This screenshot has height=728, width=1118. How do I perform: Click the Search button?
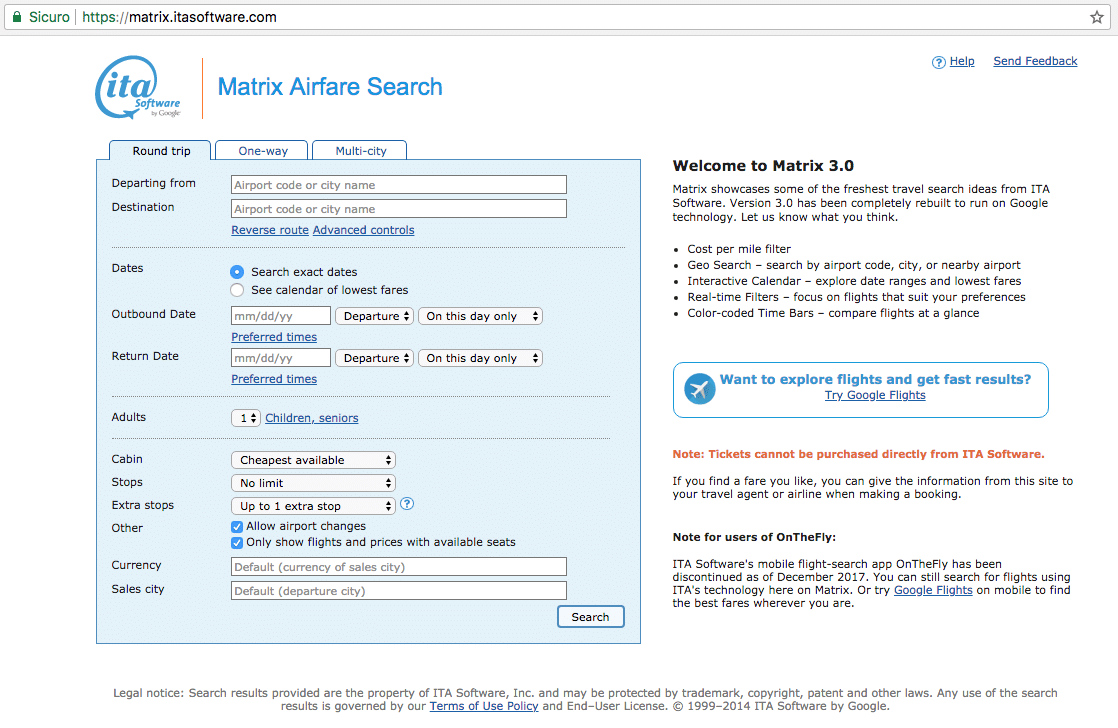pos(590,617)
